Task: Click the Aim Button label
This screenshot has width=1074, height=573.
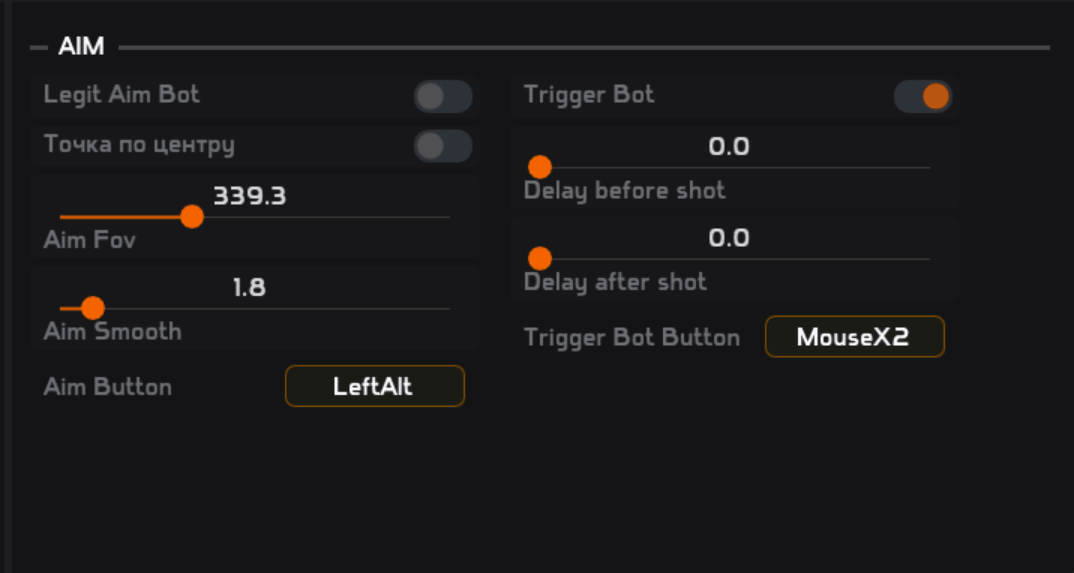Action: 108,387
